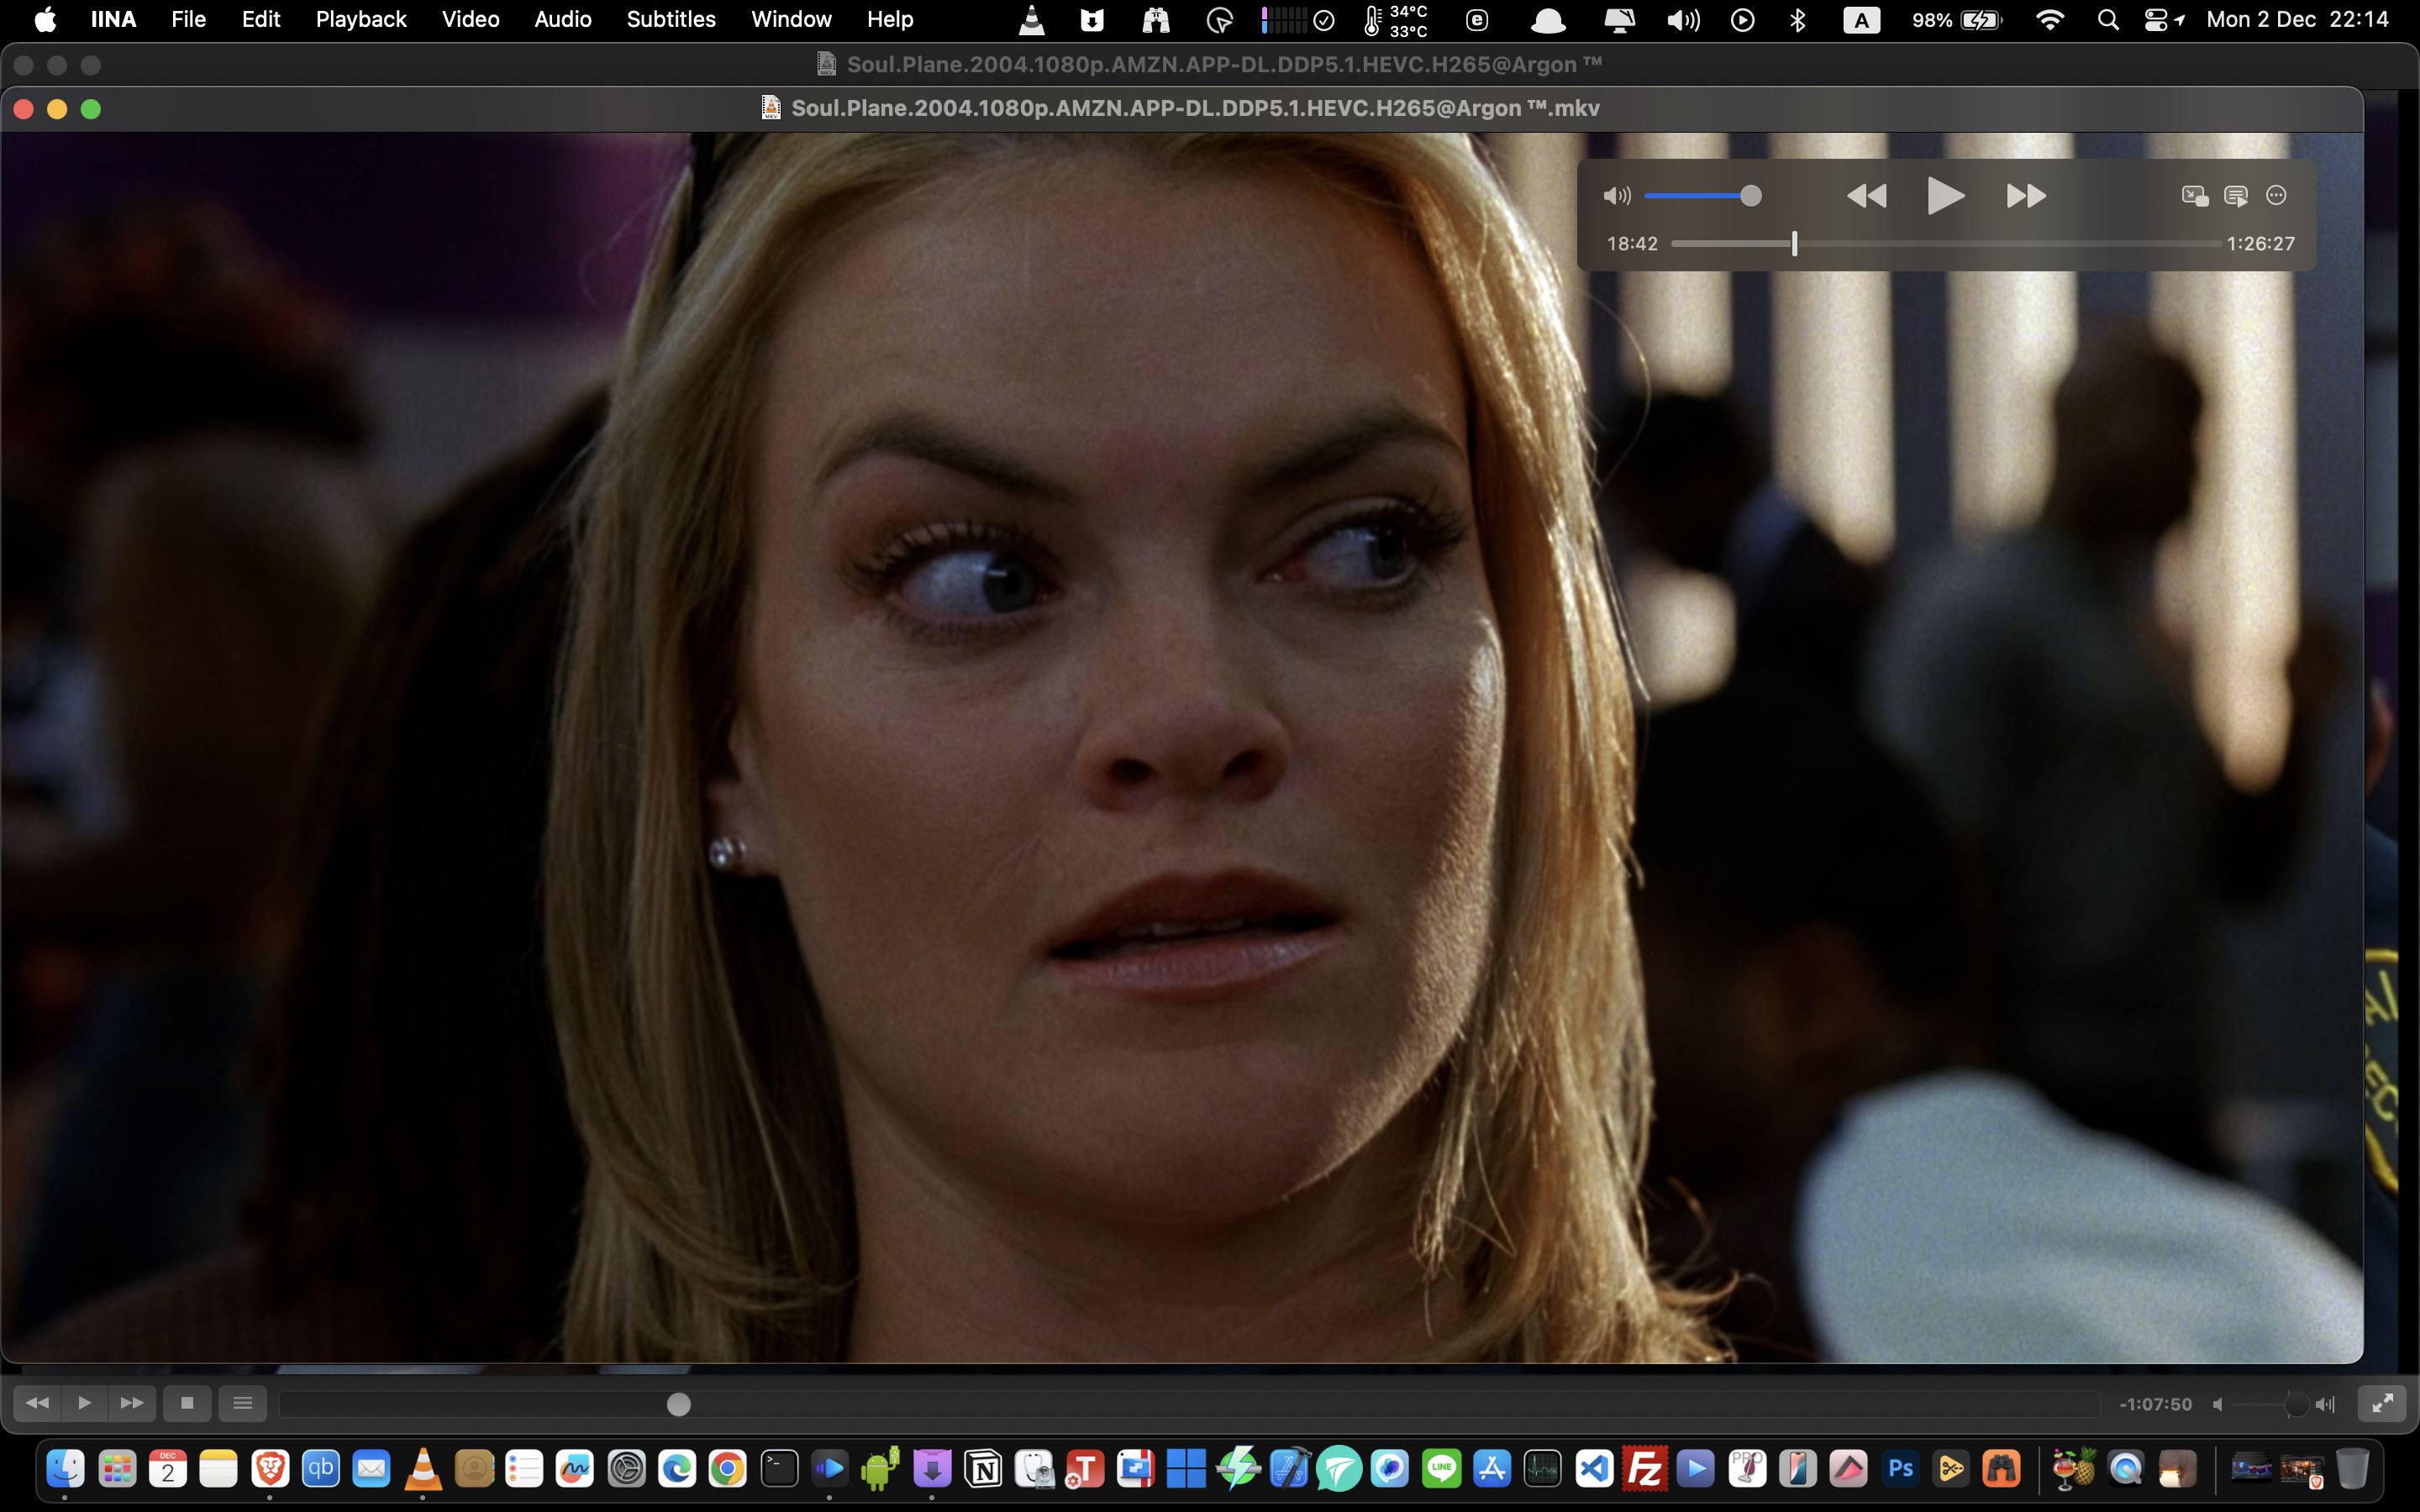Screen dimensions: 2420x1512
Task: Toggle the playlist list button in the bottom bar
Action: tap(242, 1403)
